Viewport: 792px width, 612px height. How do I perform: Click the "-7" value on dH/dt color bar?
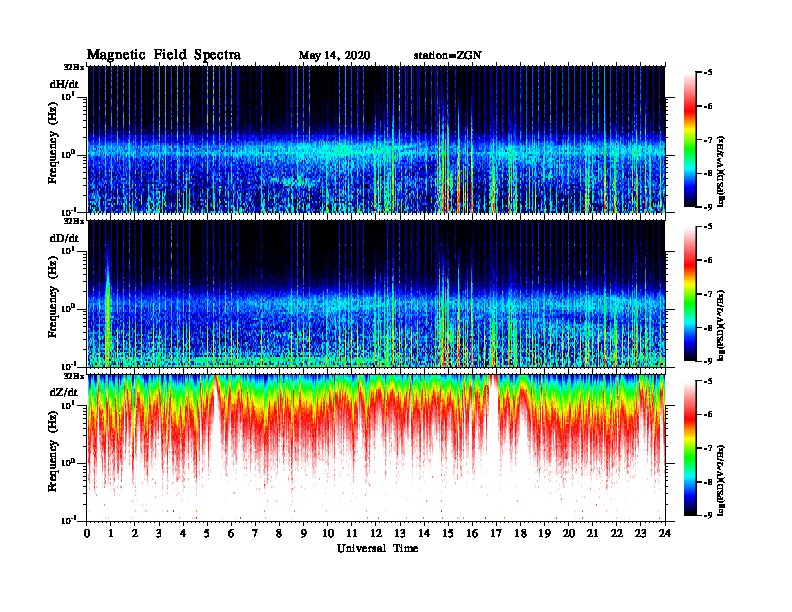[x=708, y=140]
